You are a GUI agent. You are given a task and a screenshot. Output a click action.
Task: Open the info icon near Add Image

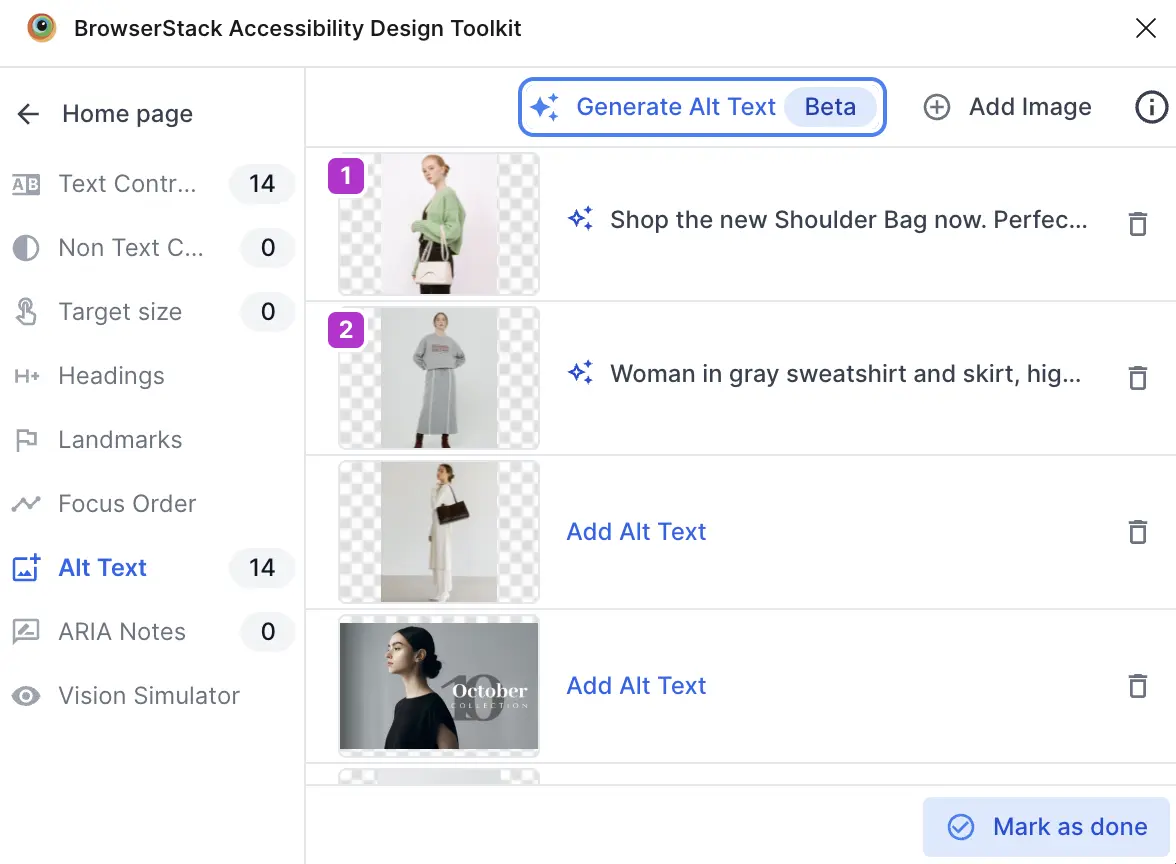coord(1151,106)
